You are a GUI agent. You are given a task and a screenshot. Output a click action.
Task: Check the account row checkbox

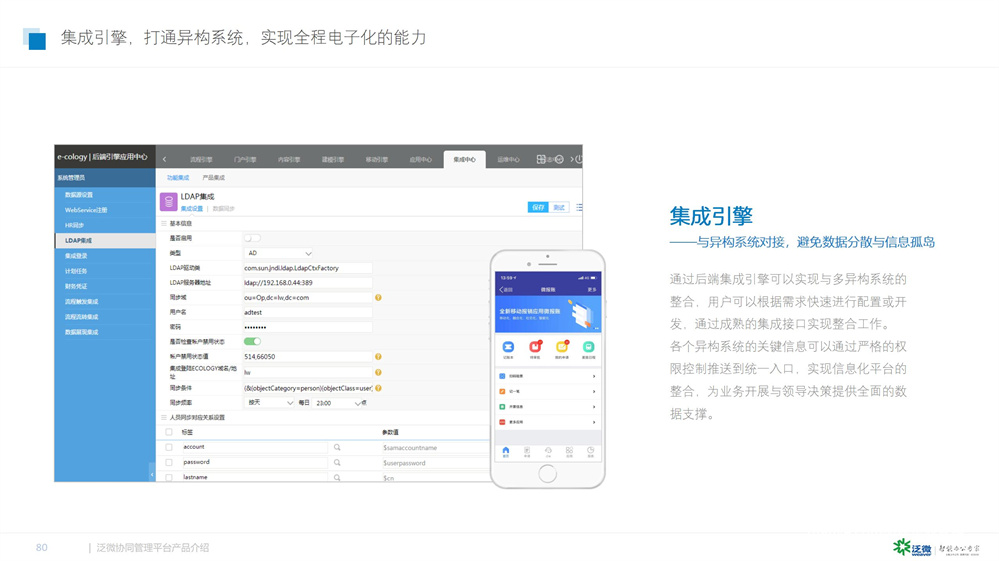tap(169, 447)
